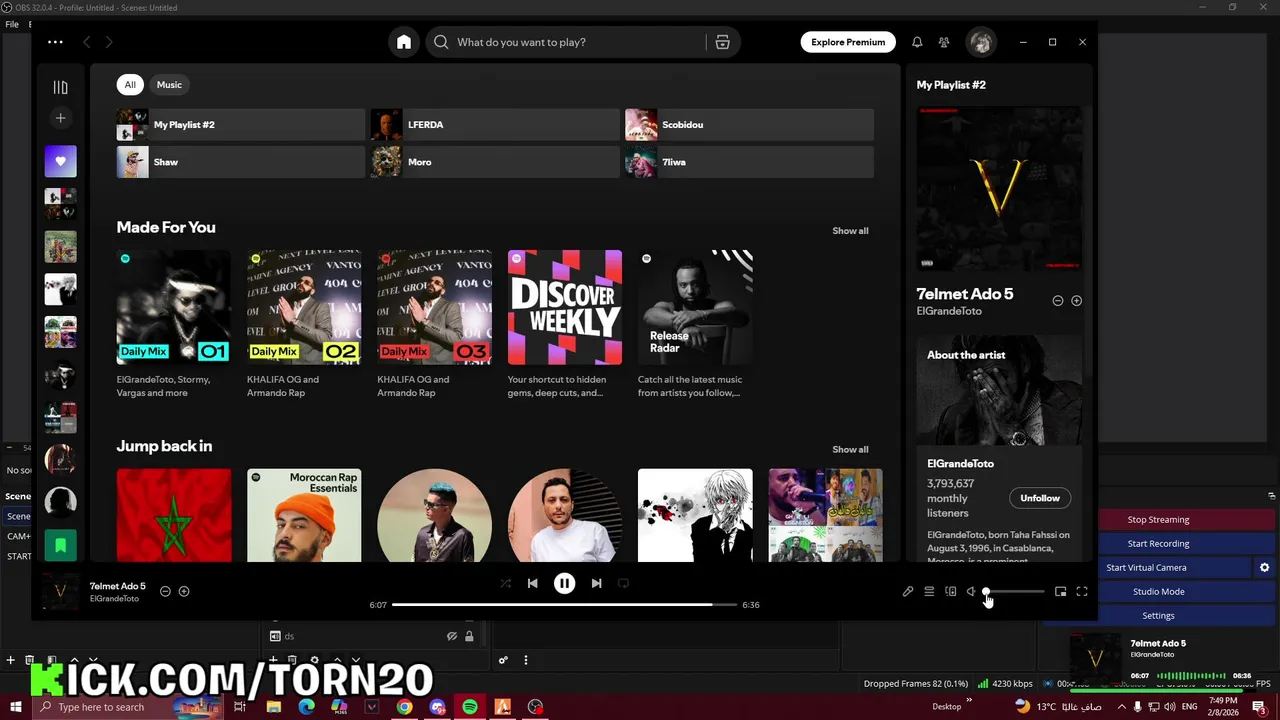
Task: Select the Music filter chip
Action: click(169, 85)
